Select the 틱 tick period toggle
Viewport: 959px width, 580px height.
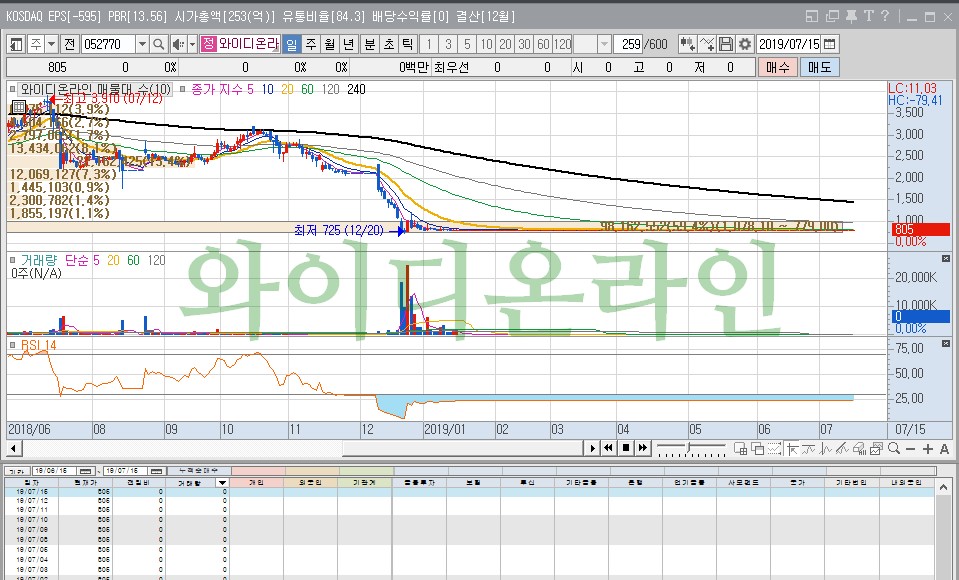407,44
